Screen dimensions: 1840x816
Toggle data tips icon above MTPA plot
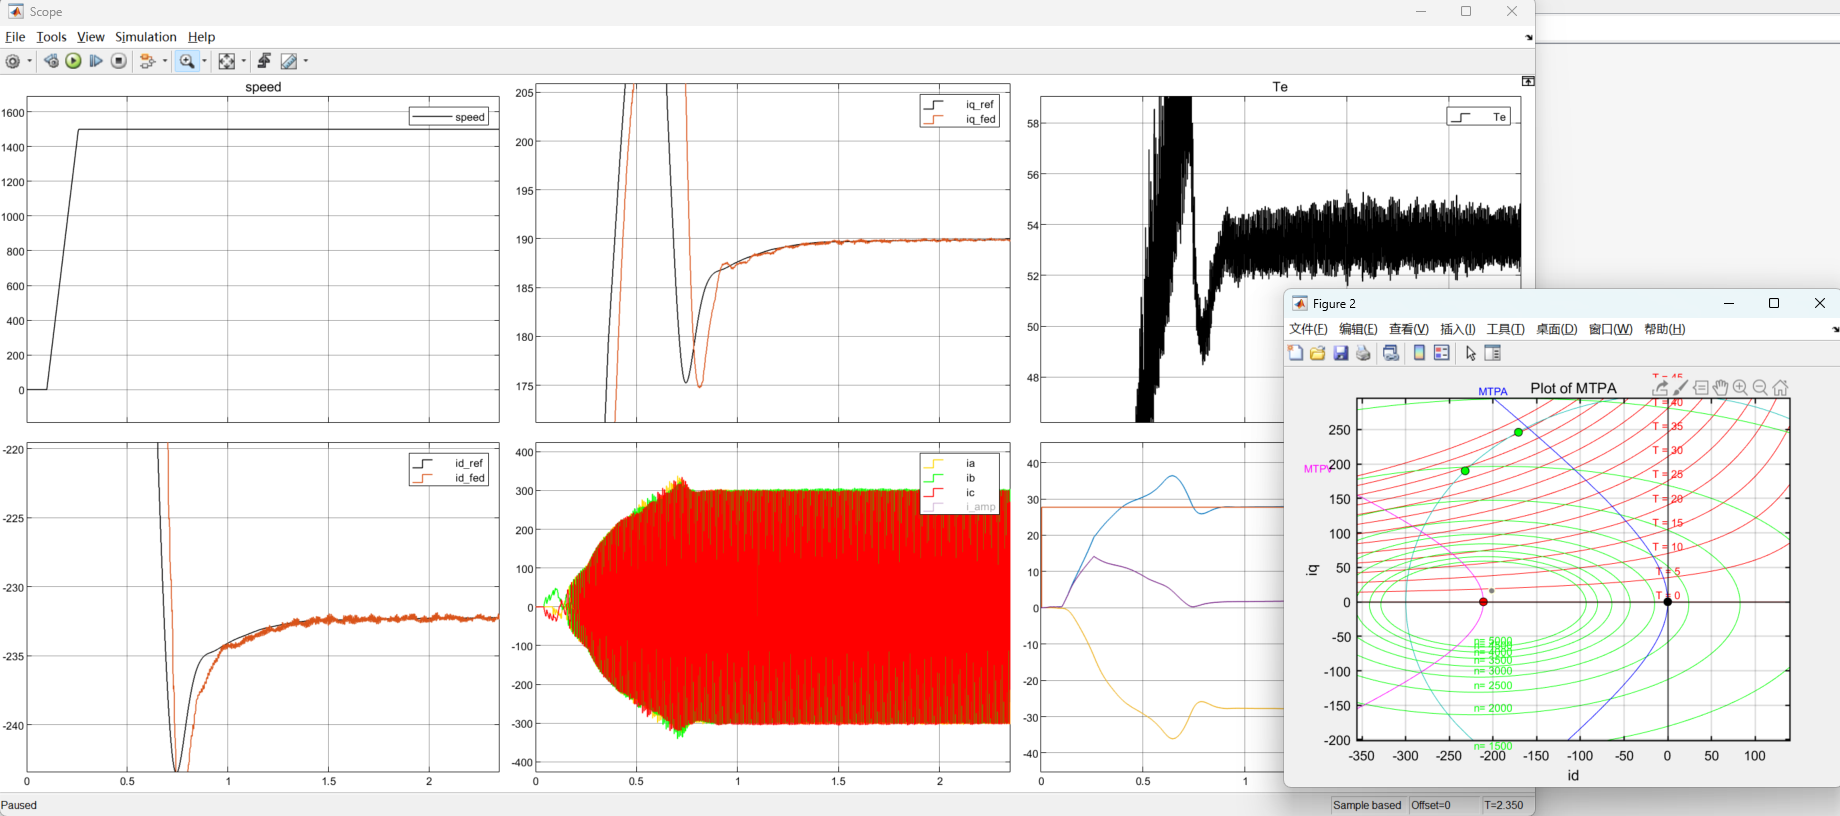[1701, 388]
